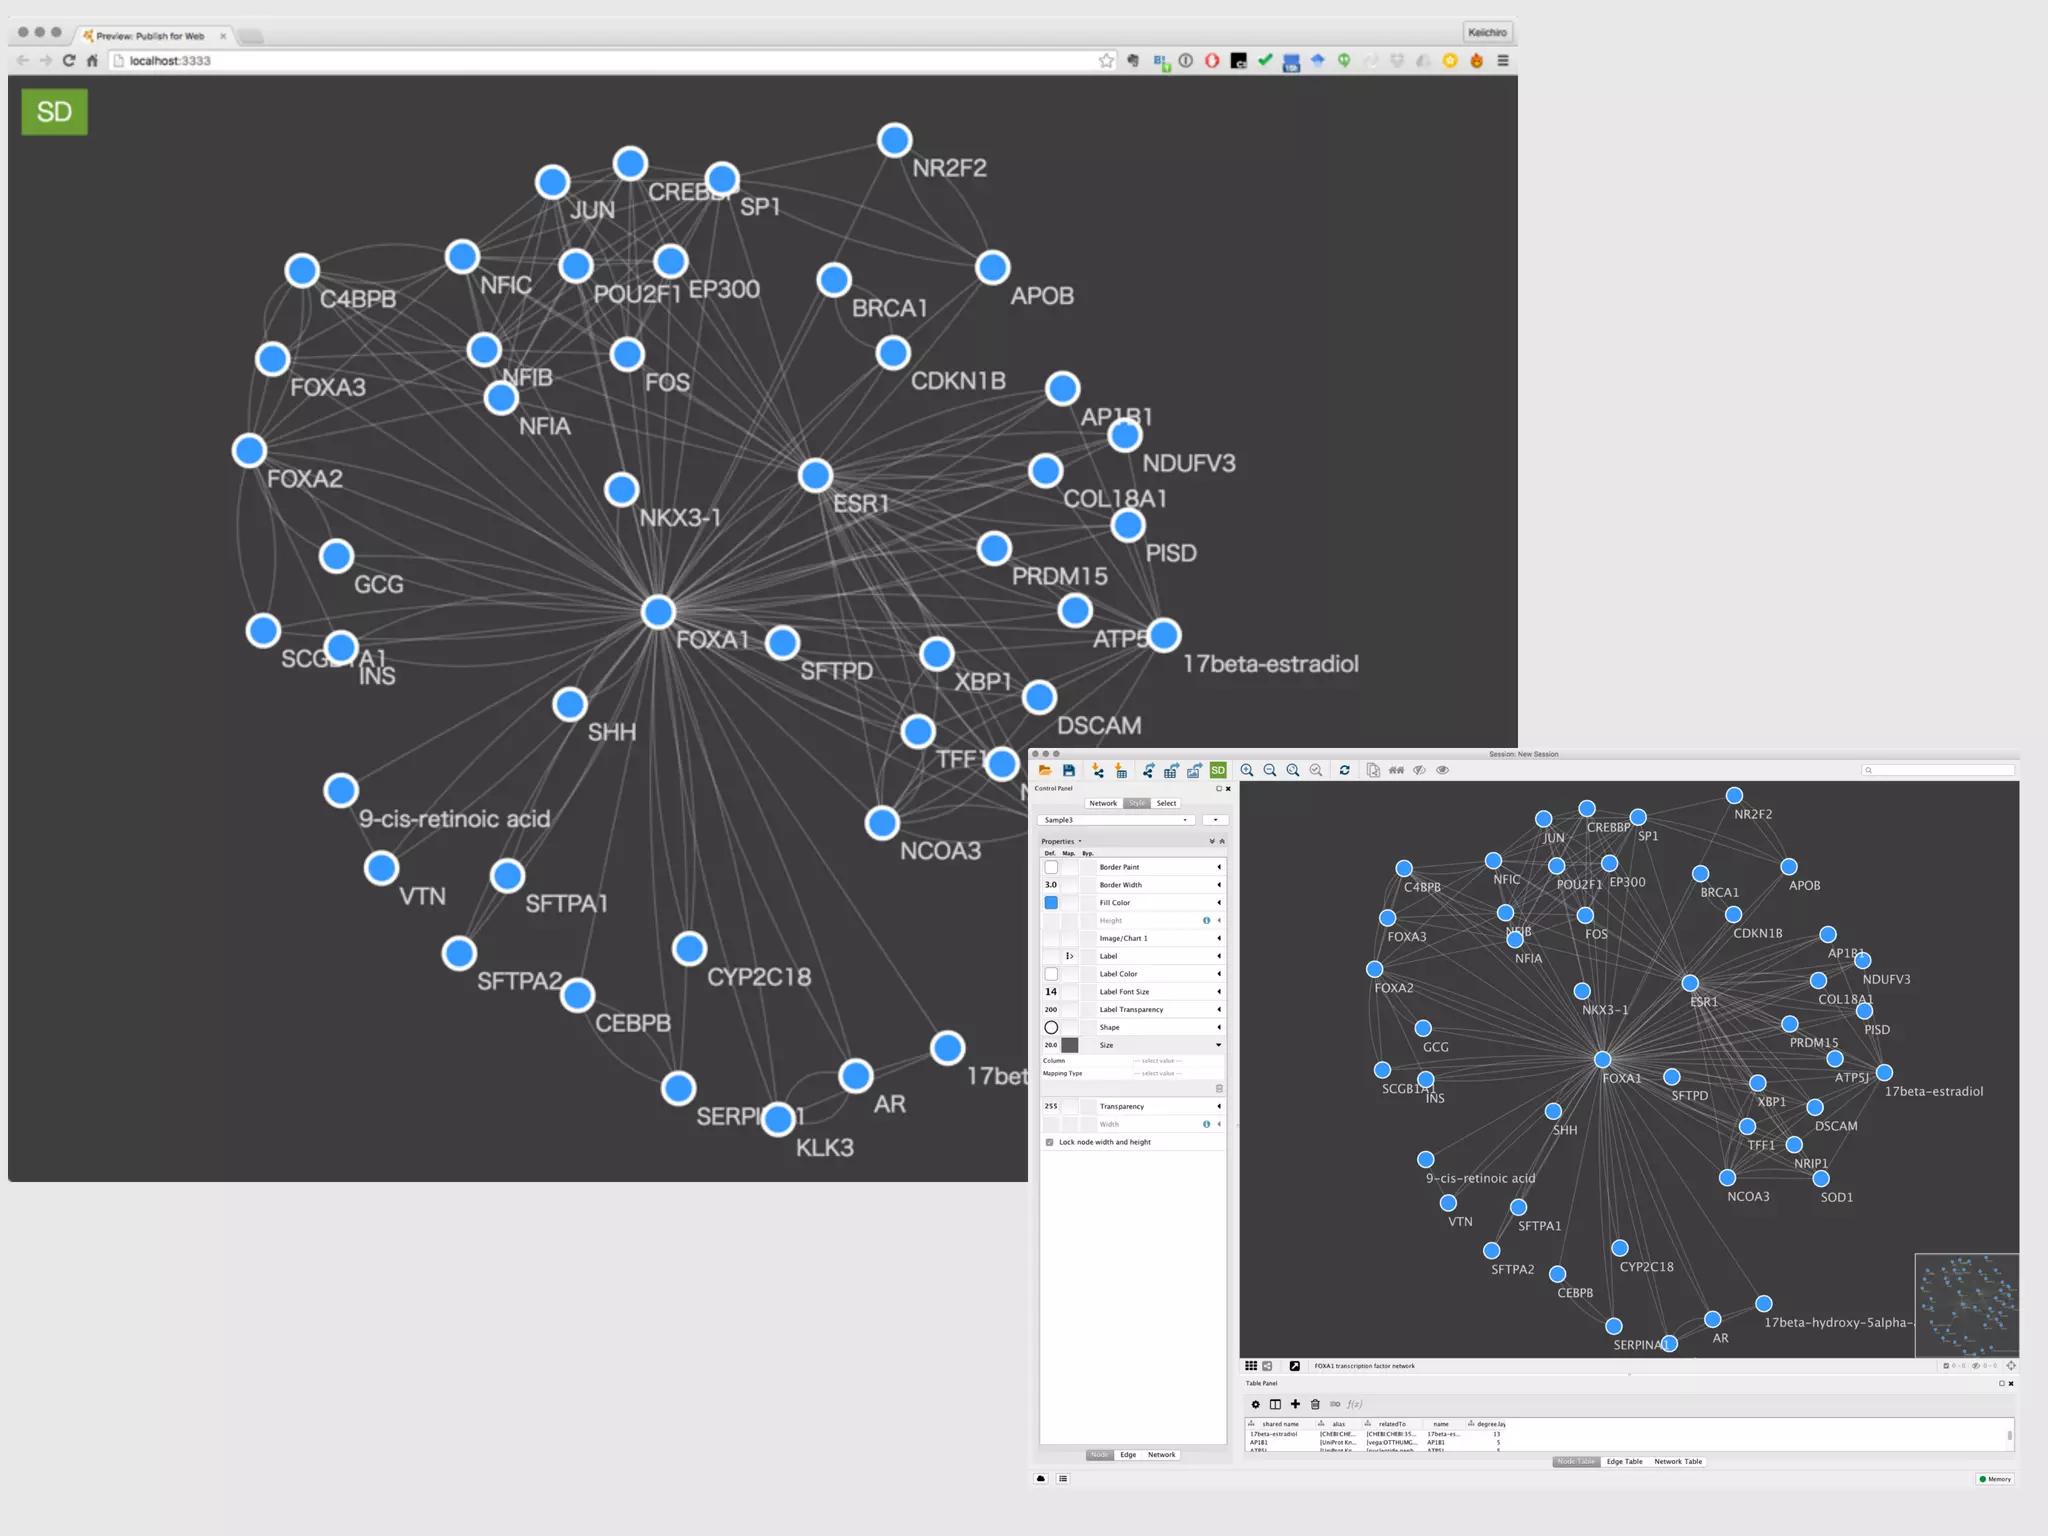Click the Import Network from file icon
The image size is (2048, 1536).
1098,770
